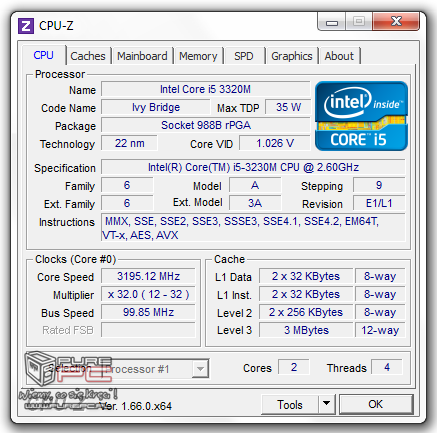The width and height of the screenshot is (437, 433).
Task: Click the CPU-Z app icon in title bar
Action: point(26,26)
